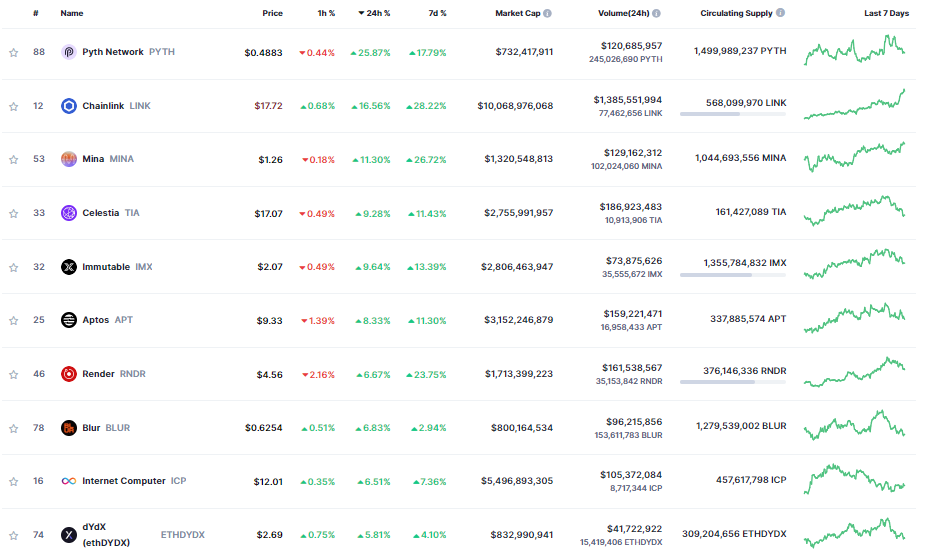Sort table by 7d % header

point(437,13)
